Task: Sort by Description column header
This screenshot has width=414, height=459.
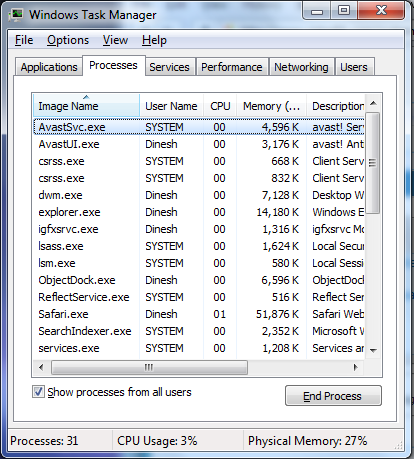Action: pos(335,106)
